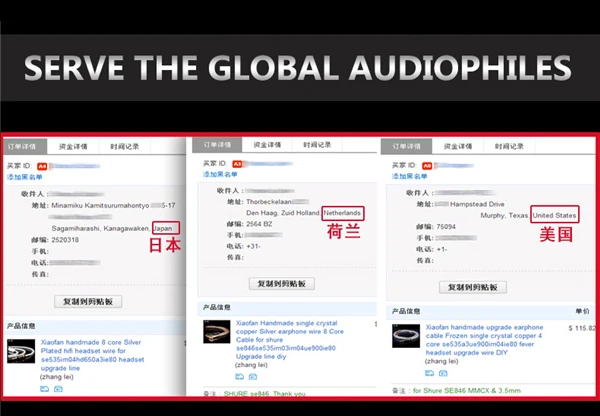The image size is (600, 416).
Task: Click (zhang lei) under the Netherlands order product
Action: (x=251, y=365)
